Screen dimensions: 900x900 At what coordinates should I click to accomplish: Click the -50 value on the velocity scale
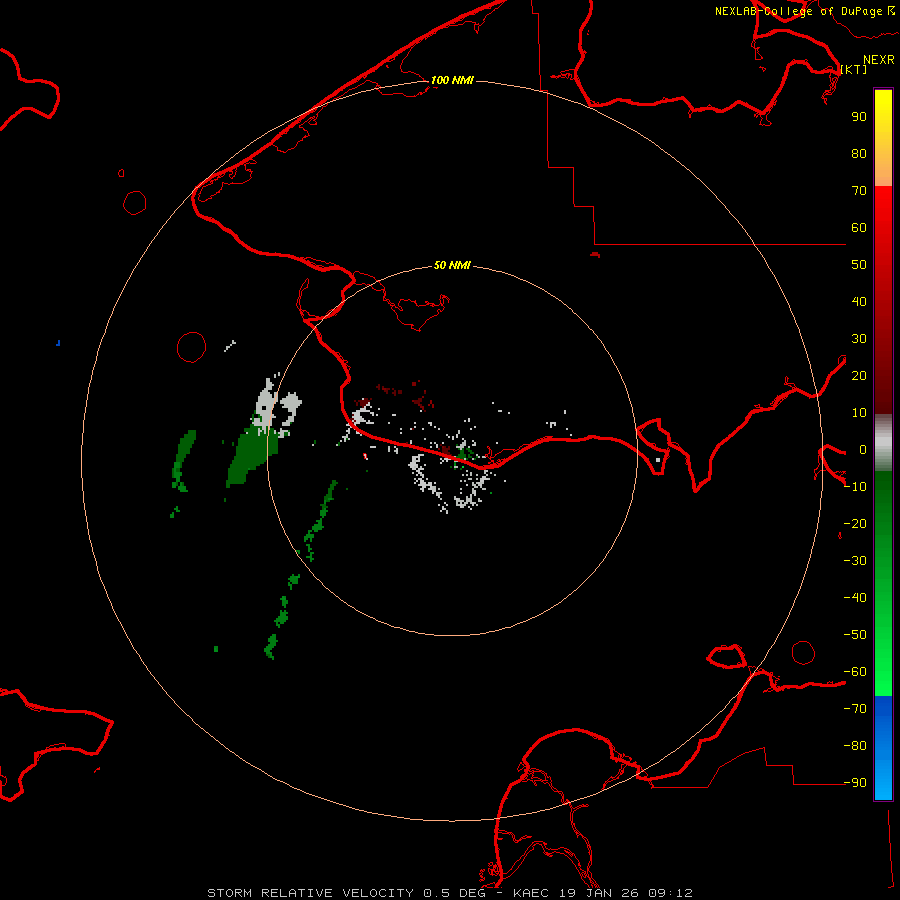click(x=855, y=635)
